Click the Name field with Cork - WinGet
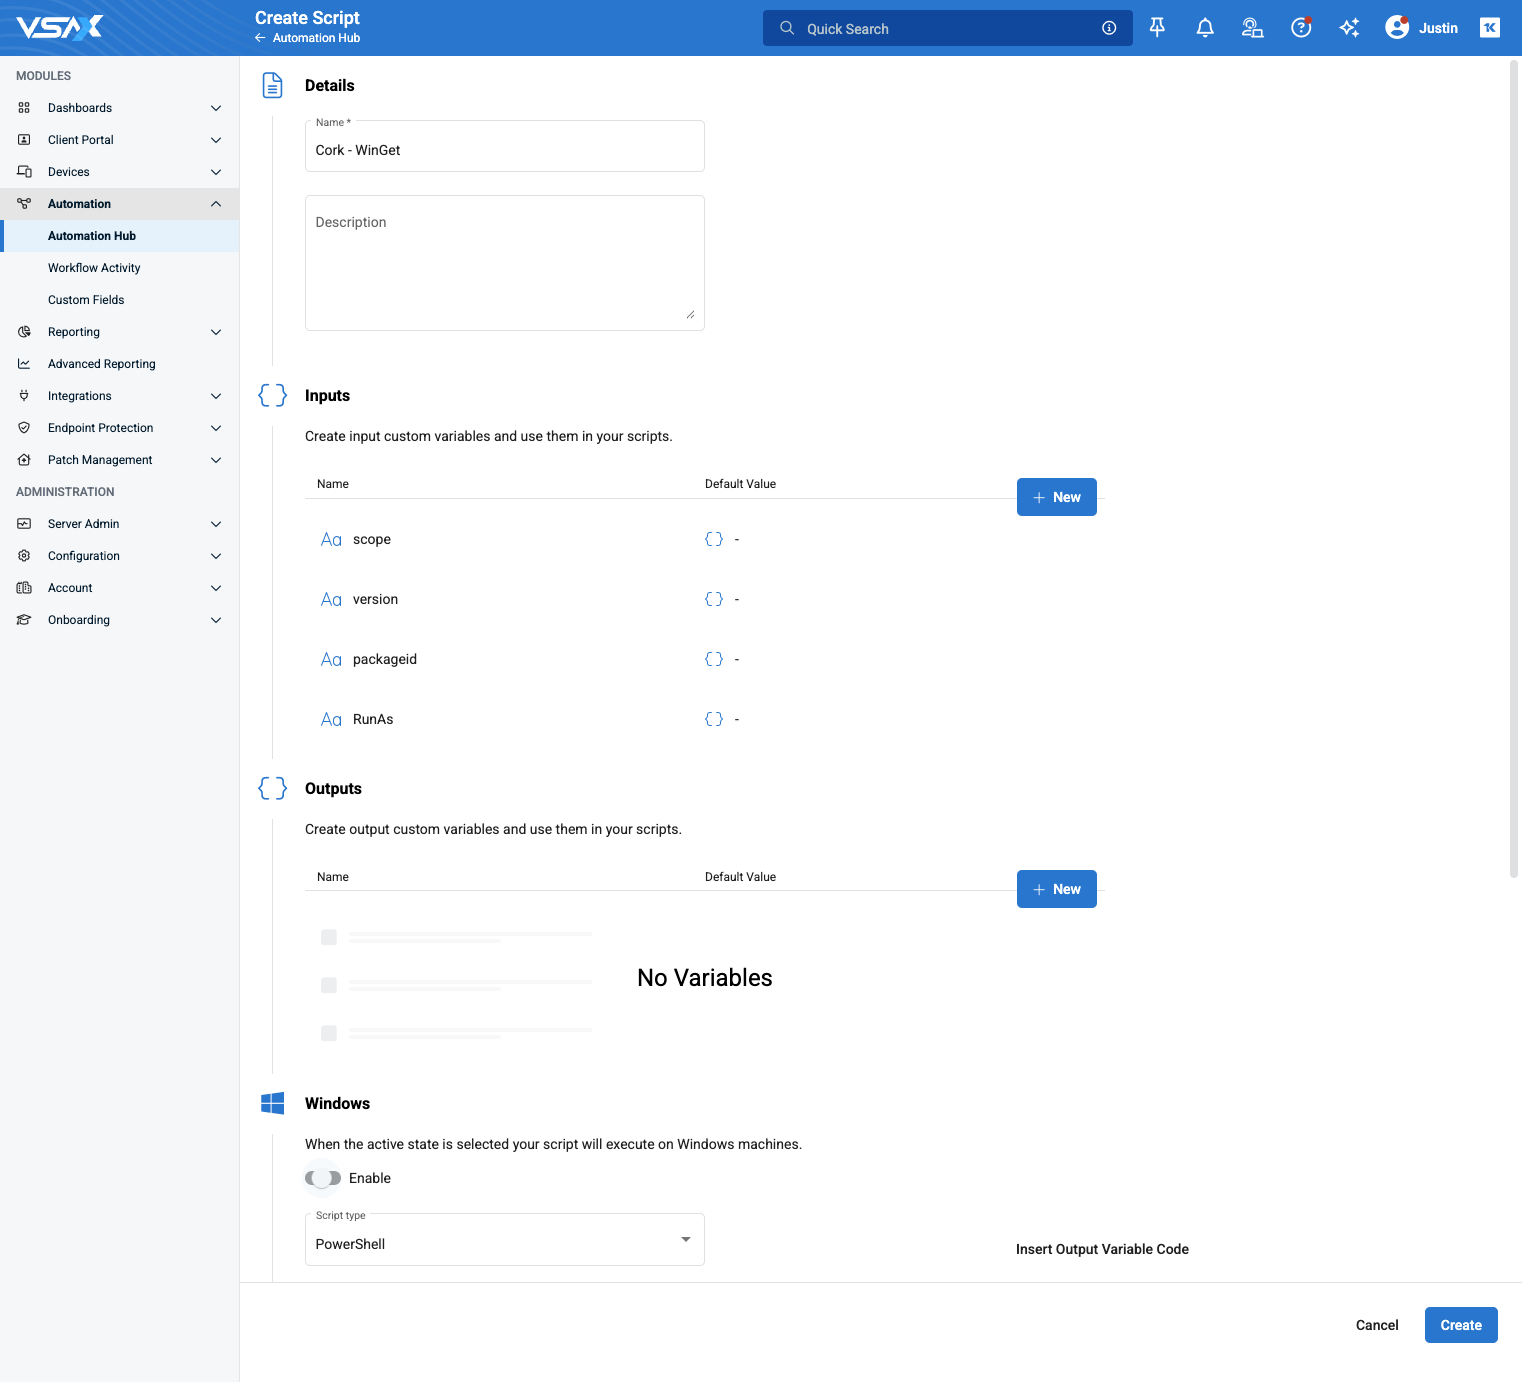 (505, 146)
